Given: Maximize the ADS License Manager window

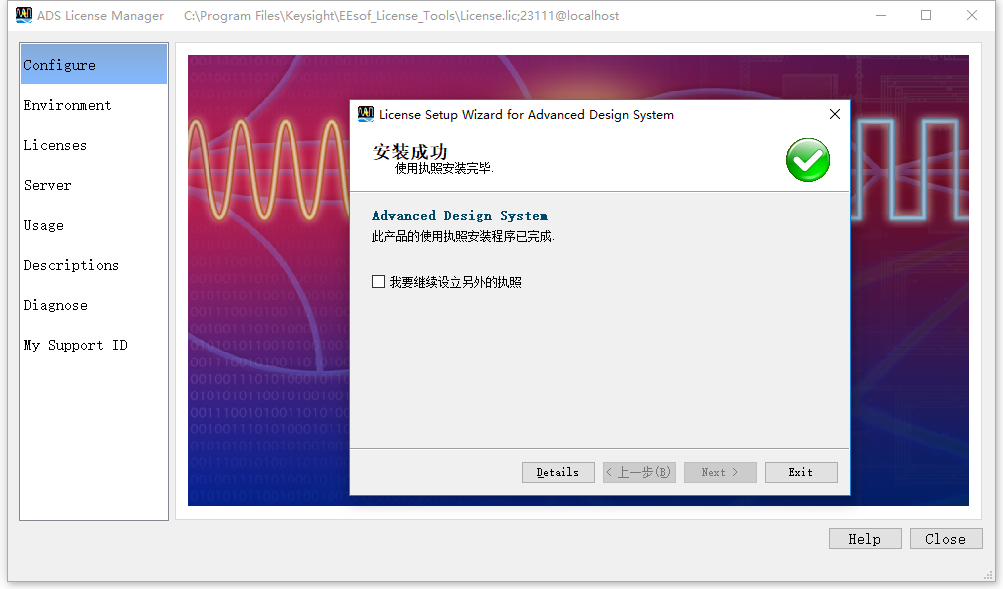Looking at the screenshot, I should pos(926,15).
